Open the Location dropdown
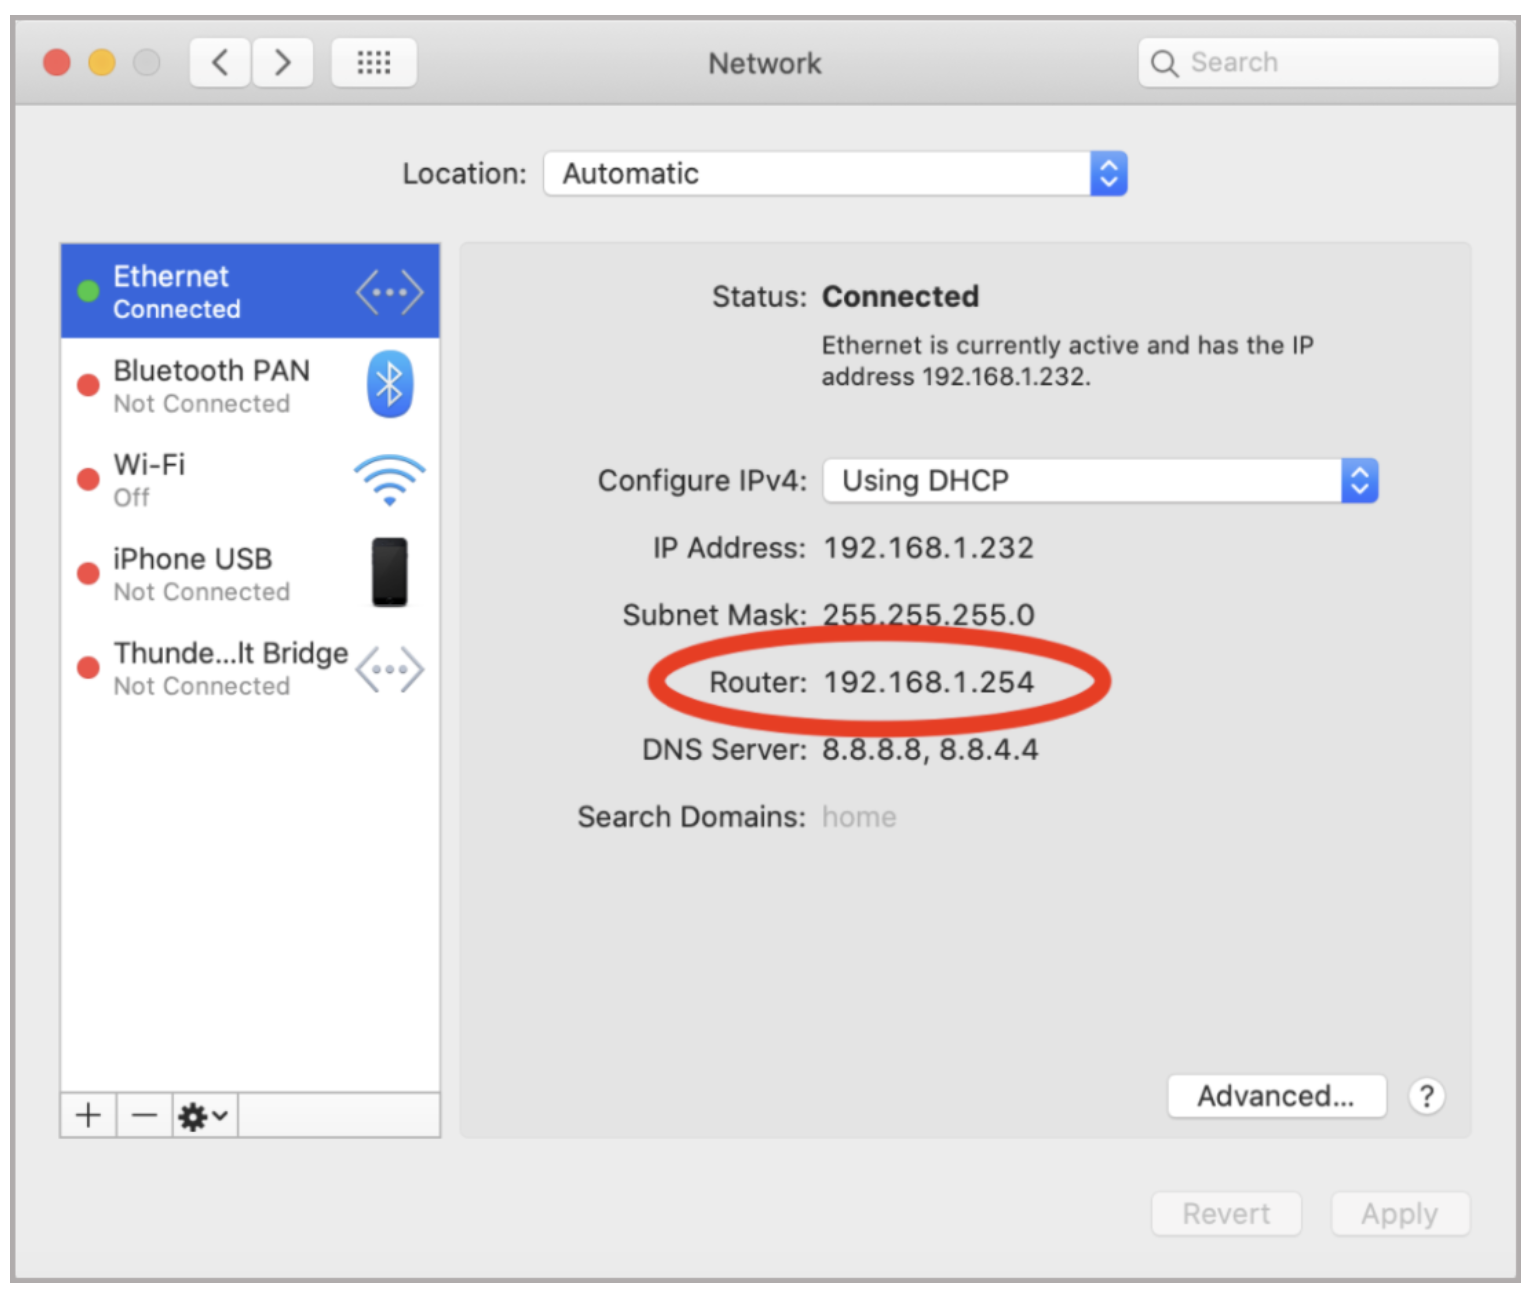This screenshot has height=1296, width=1540. point(835,174)
